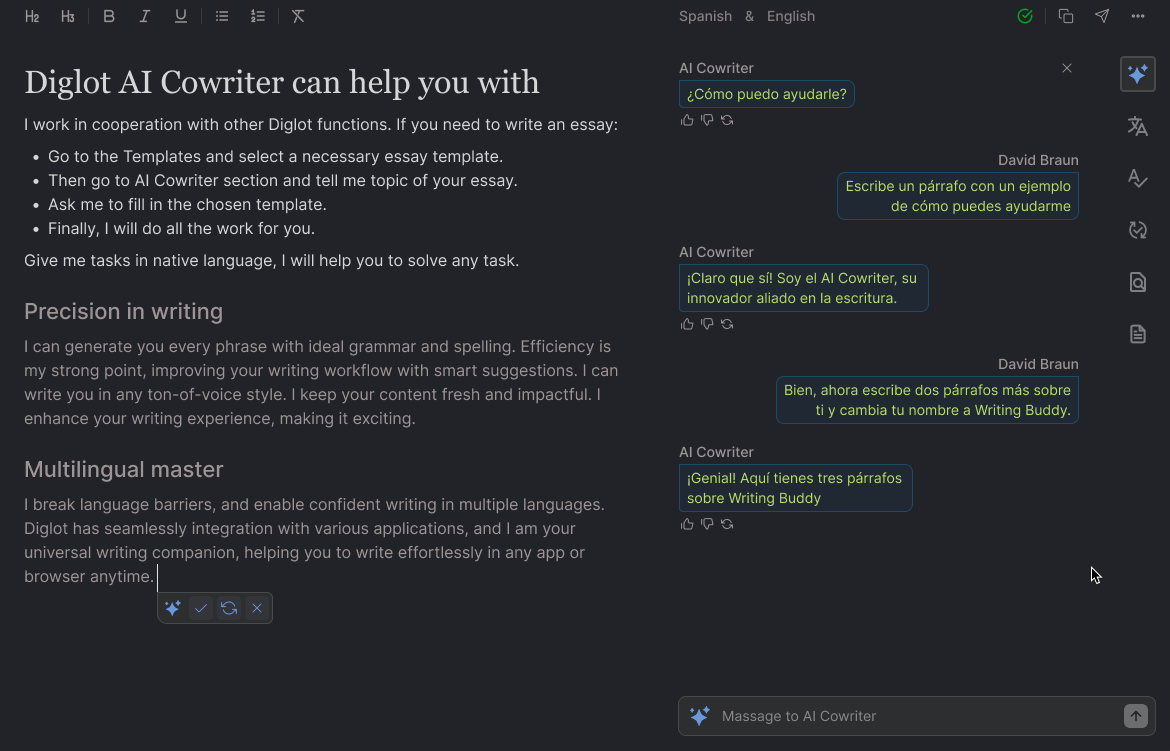Switch to Heading 2 formatting
The width and height of the screenshot is (1170, 751).
pos(31,16)
